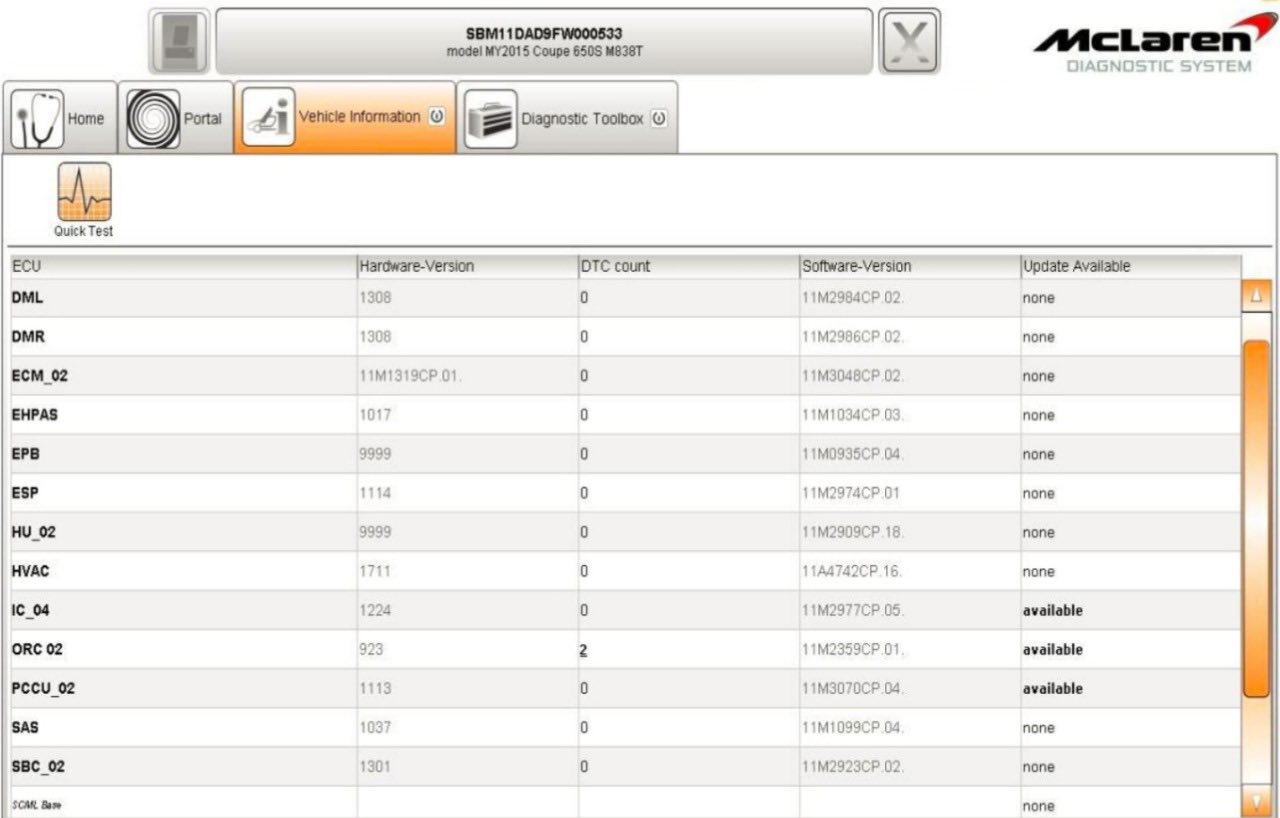The height and width of the screenshot is (818, 1280).
Task: Select the SBC_02 ECU row
Action: 625,766
